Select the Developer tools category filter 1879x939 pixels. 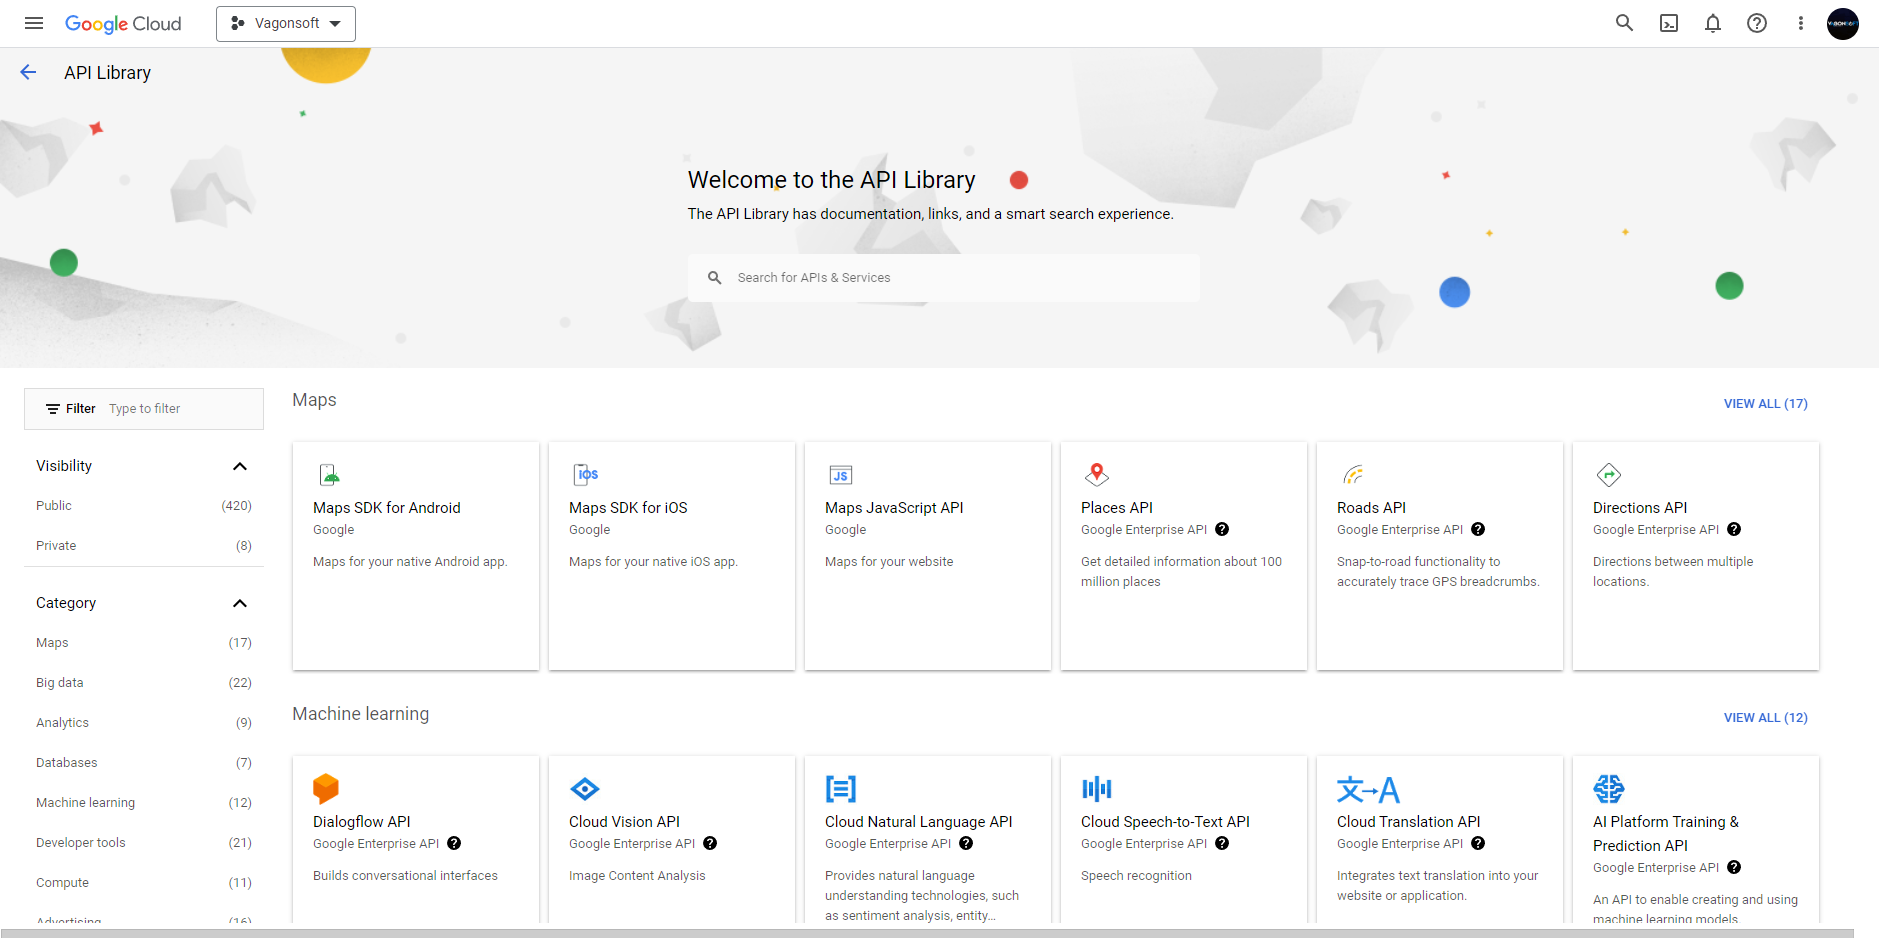click(144, 843)
